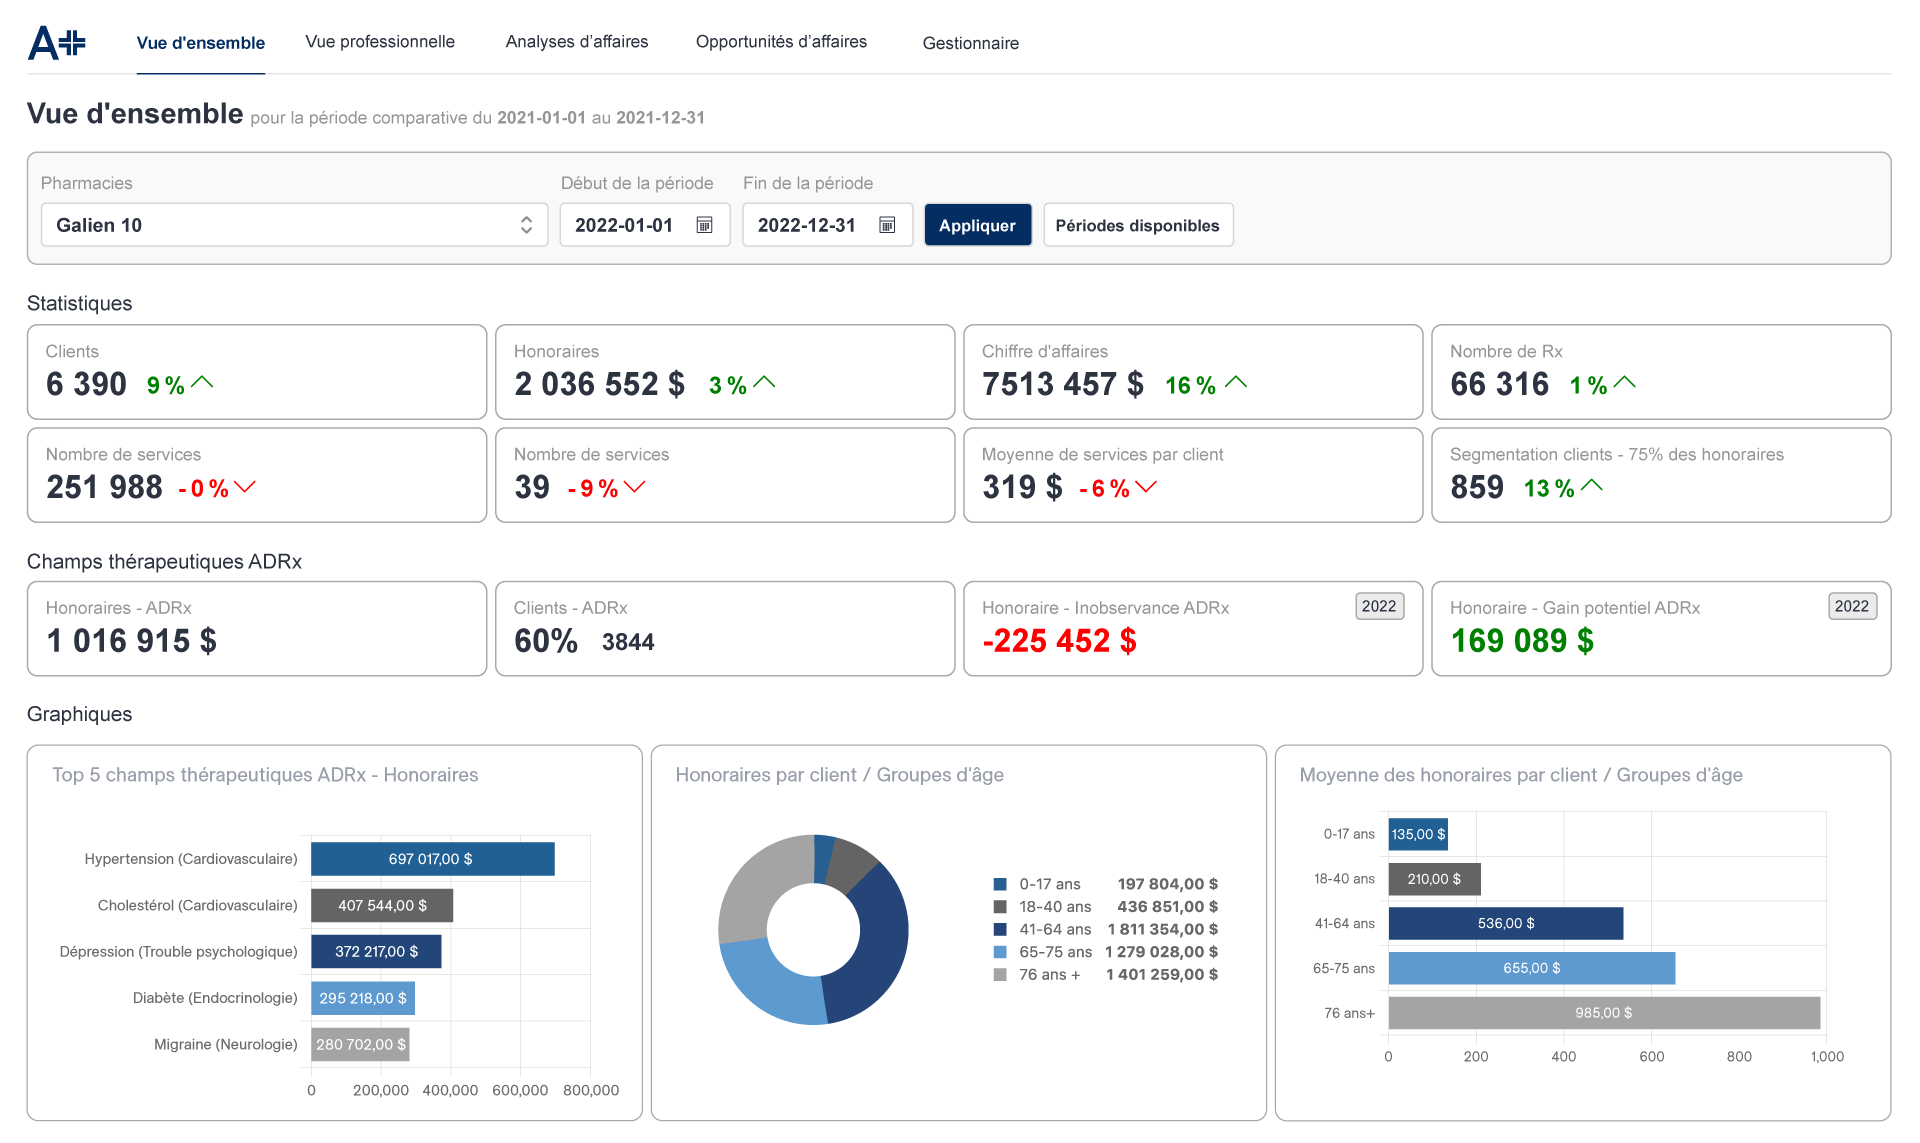Switch to Vue professionnelle tab
The width and height of the screenshot is (1920, 1143).
[x=380, y=42]
